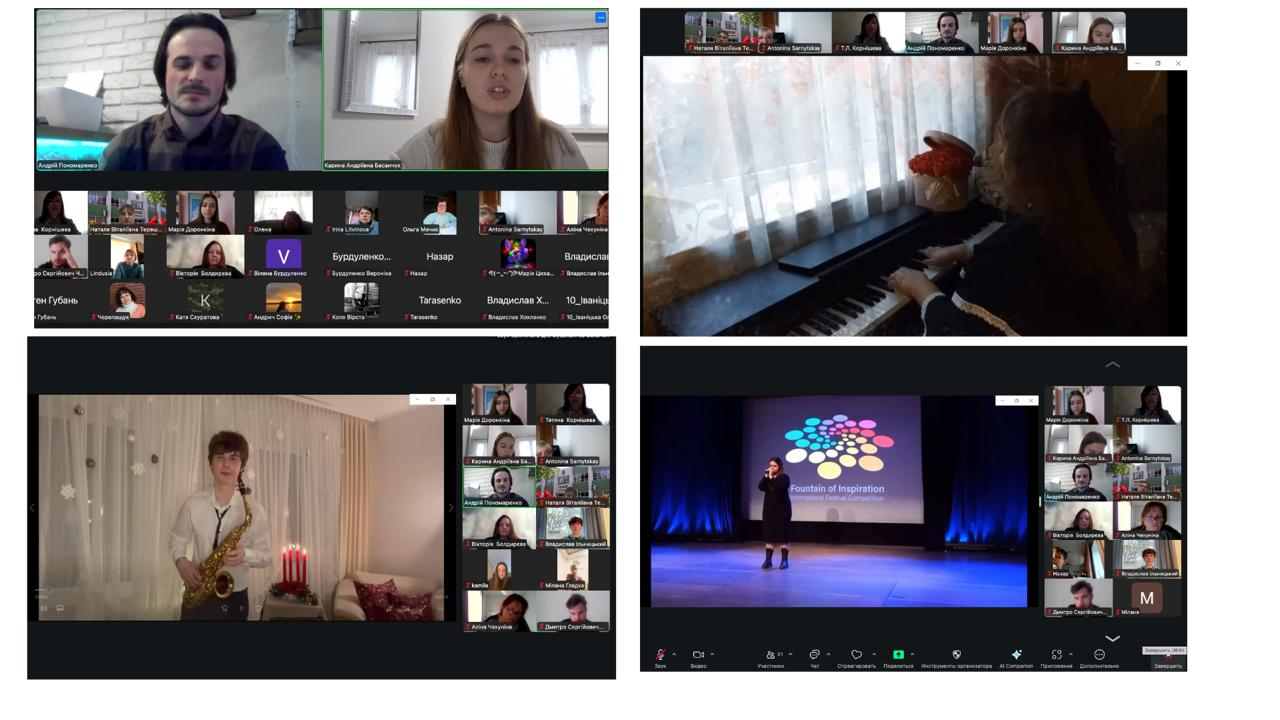Go to next slide arrow beside saxophone video

pos(450,508)
